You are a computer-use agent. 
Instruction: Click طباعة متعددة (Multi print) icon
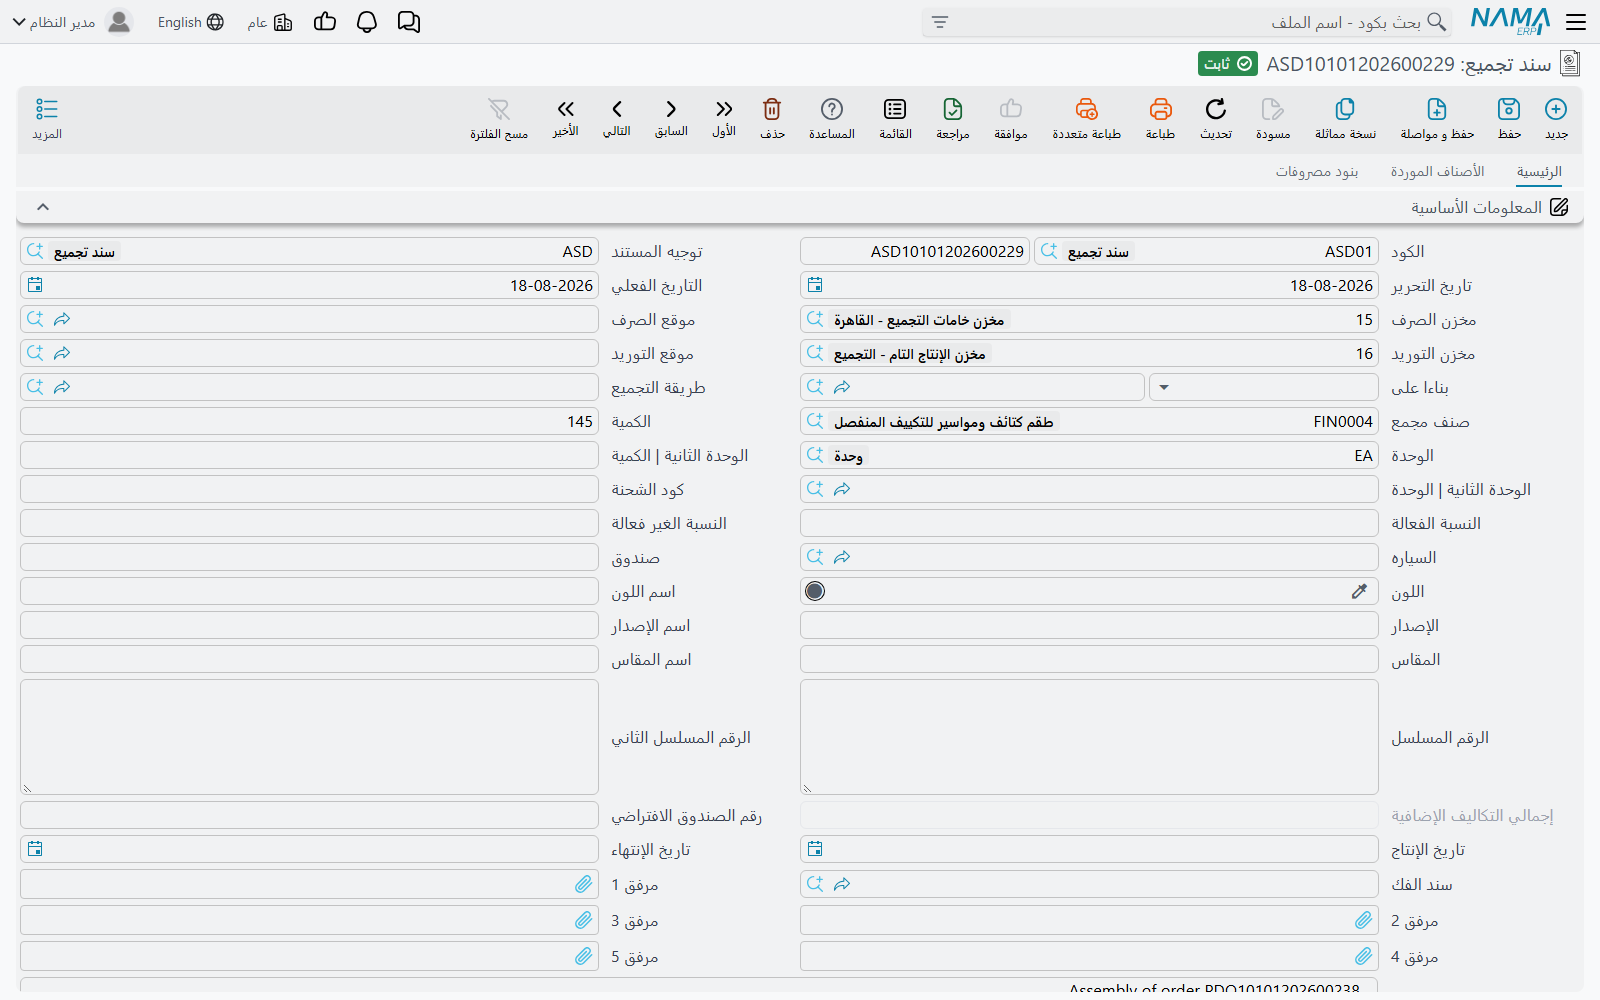click(1086, 109)
